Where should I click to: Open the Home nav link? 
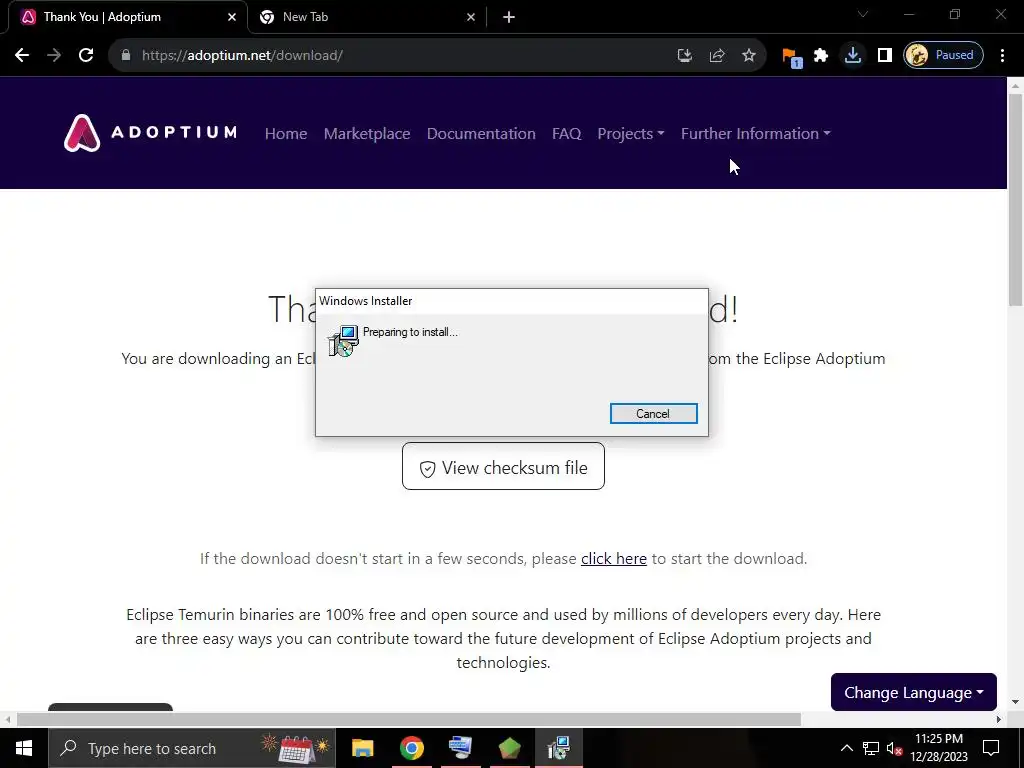(286, 133)
